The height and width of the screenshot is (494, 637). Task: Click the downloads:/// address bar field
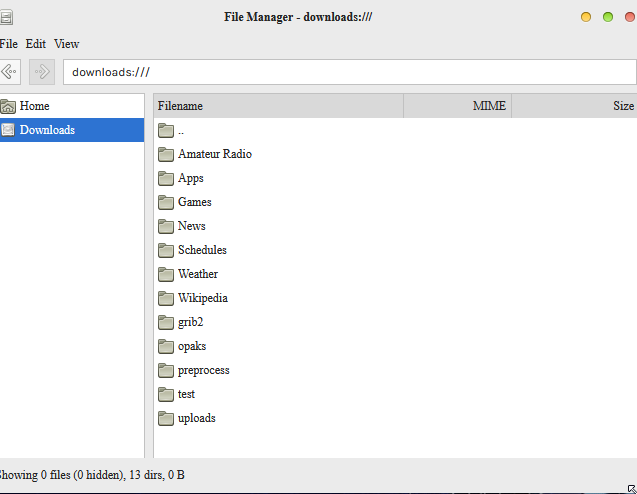pyautogui.click(x=349, y=72)
